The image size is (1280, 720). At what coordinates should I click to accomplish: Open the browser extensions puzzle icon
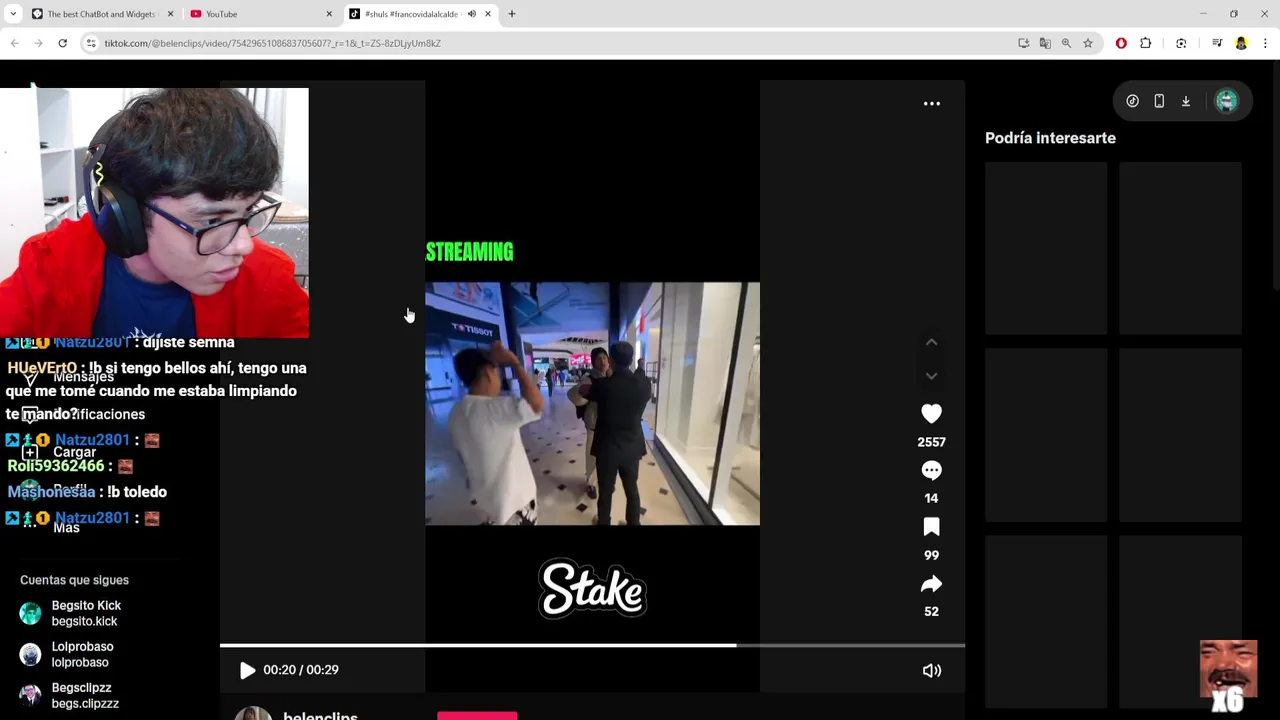[1146, 43]
